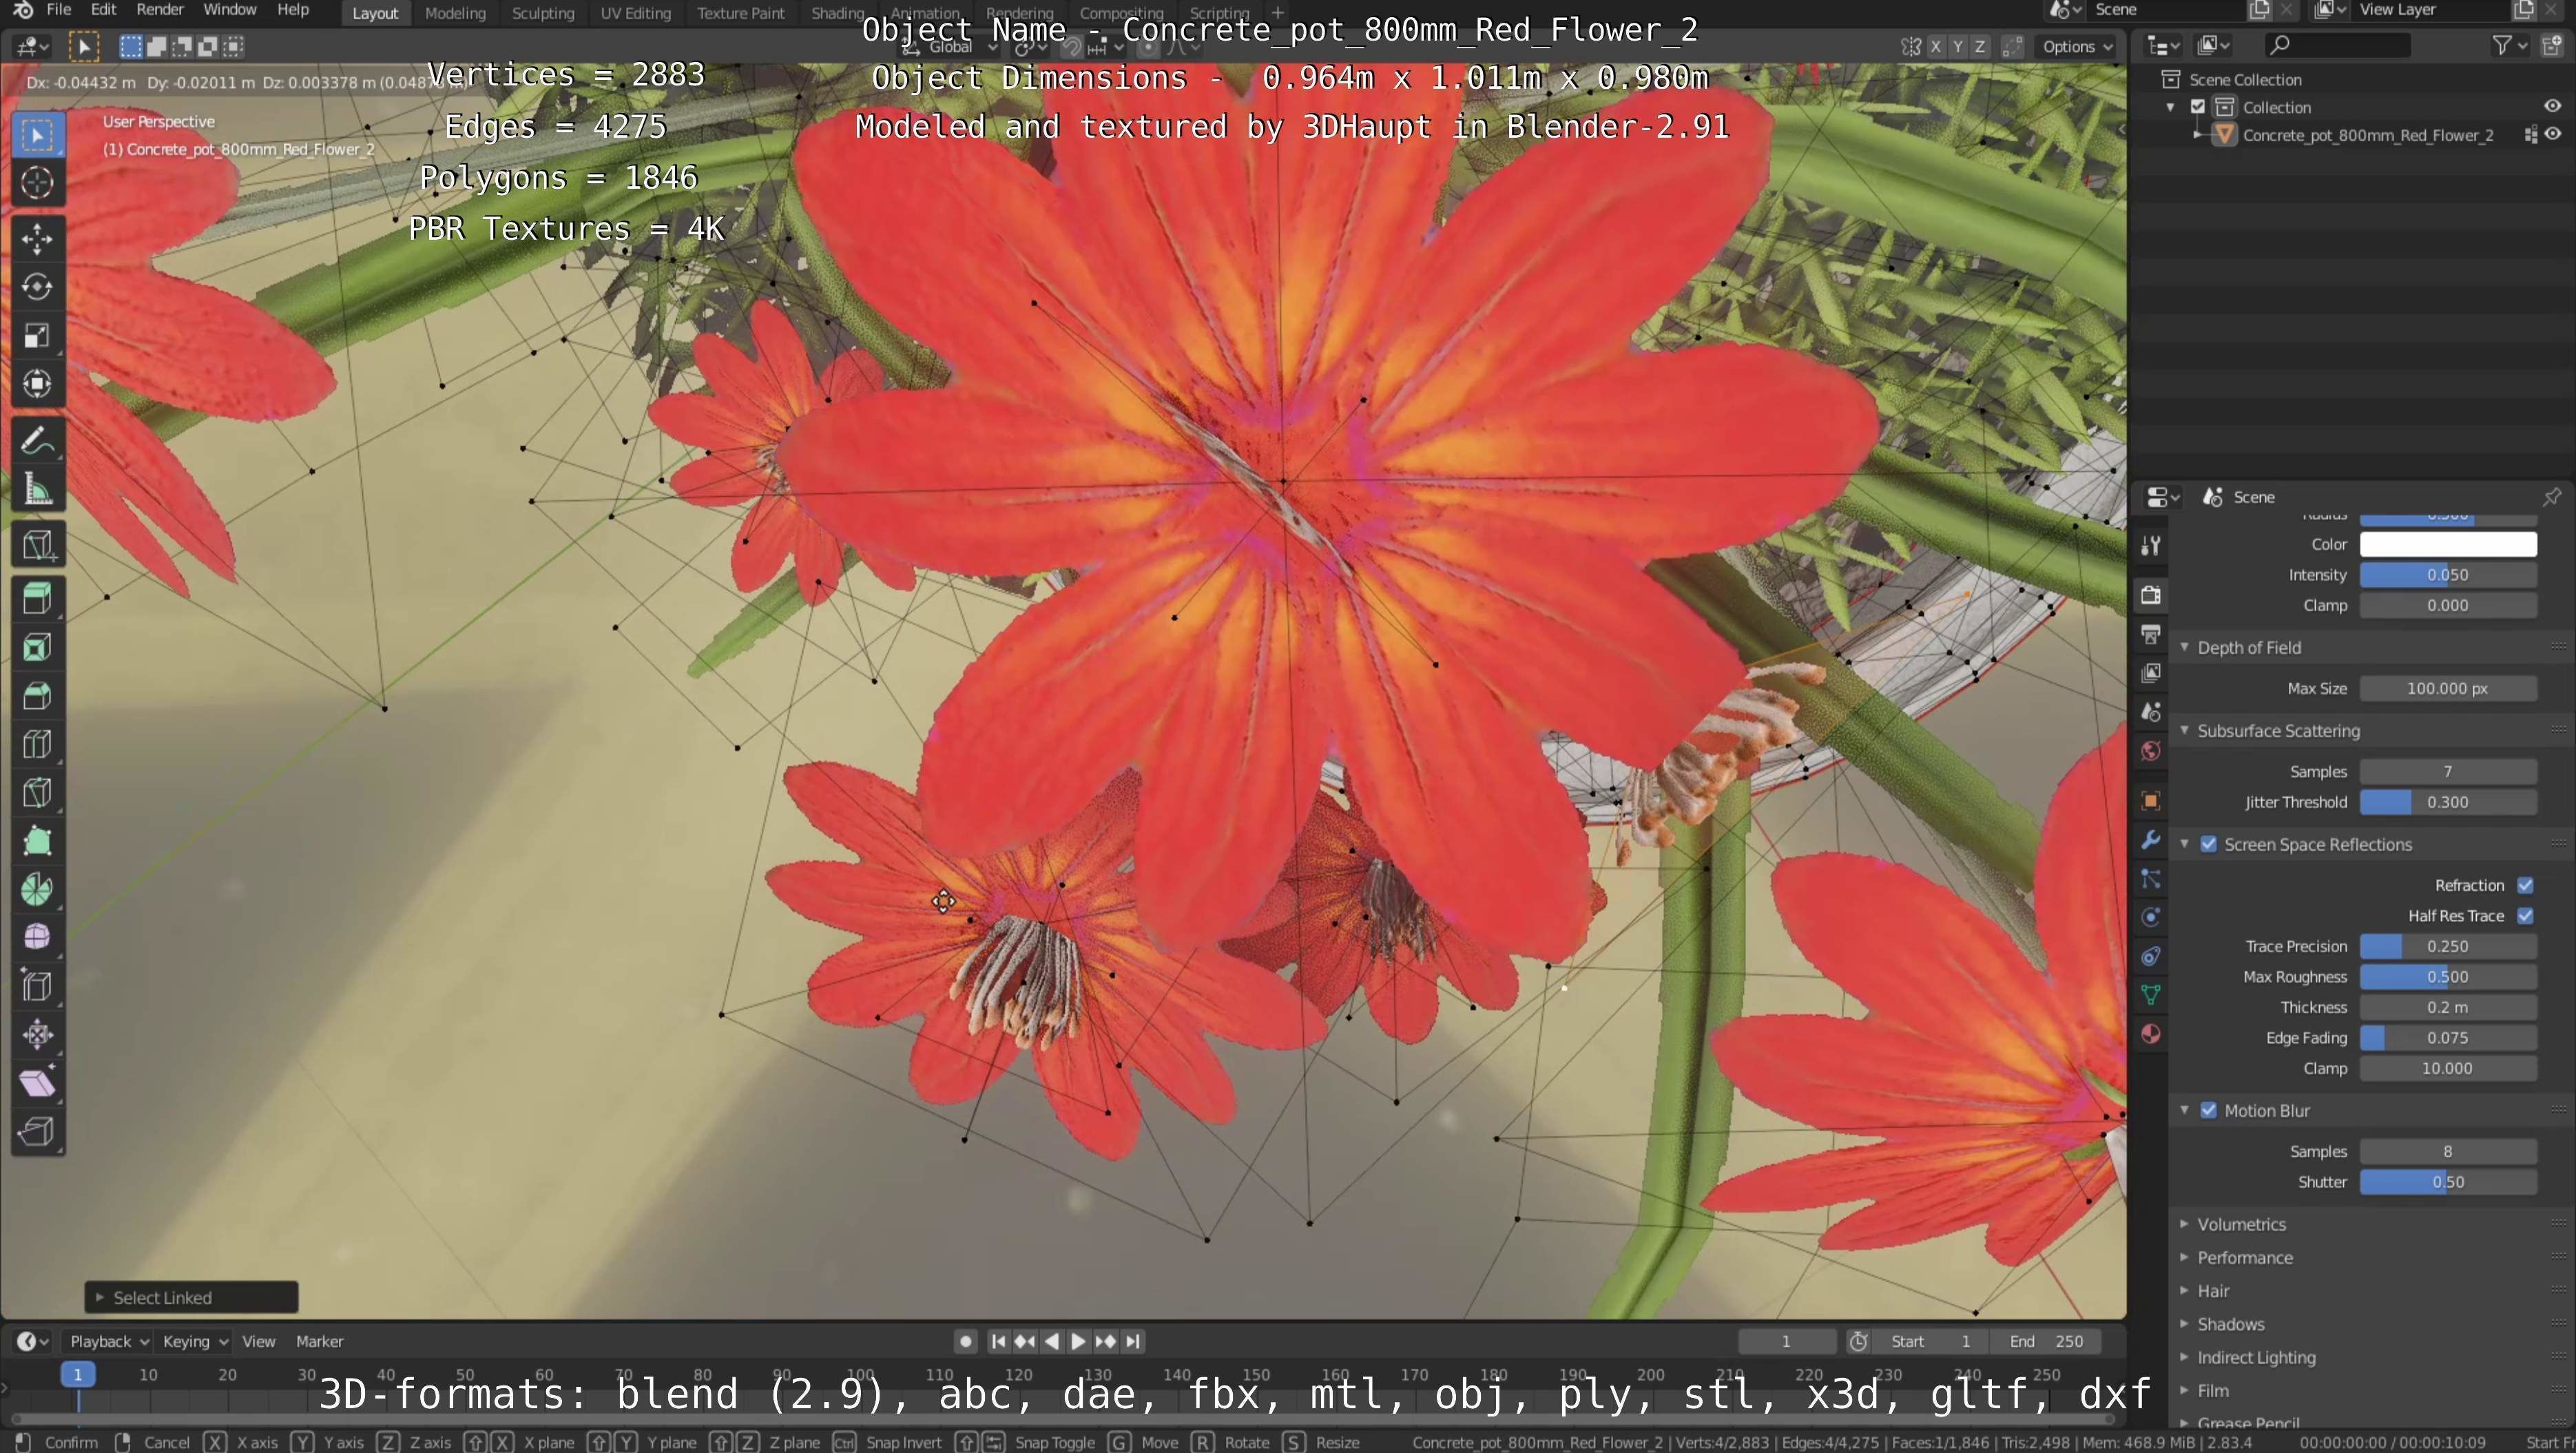
Task: Choose the Shear tool
Action: [37, 1083]
